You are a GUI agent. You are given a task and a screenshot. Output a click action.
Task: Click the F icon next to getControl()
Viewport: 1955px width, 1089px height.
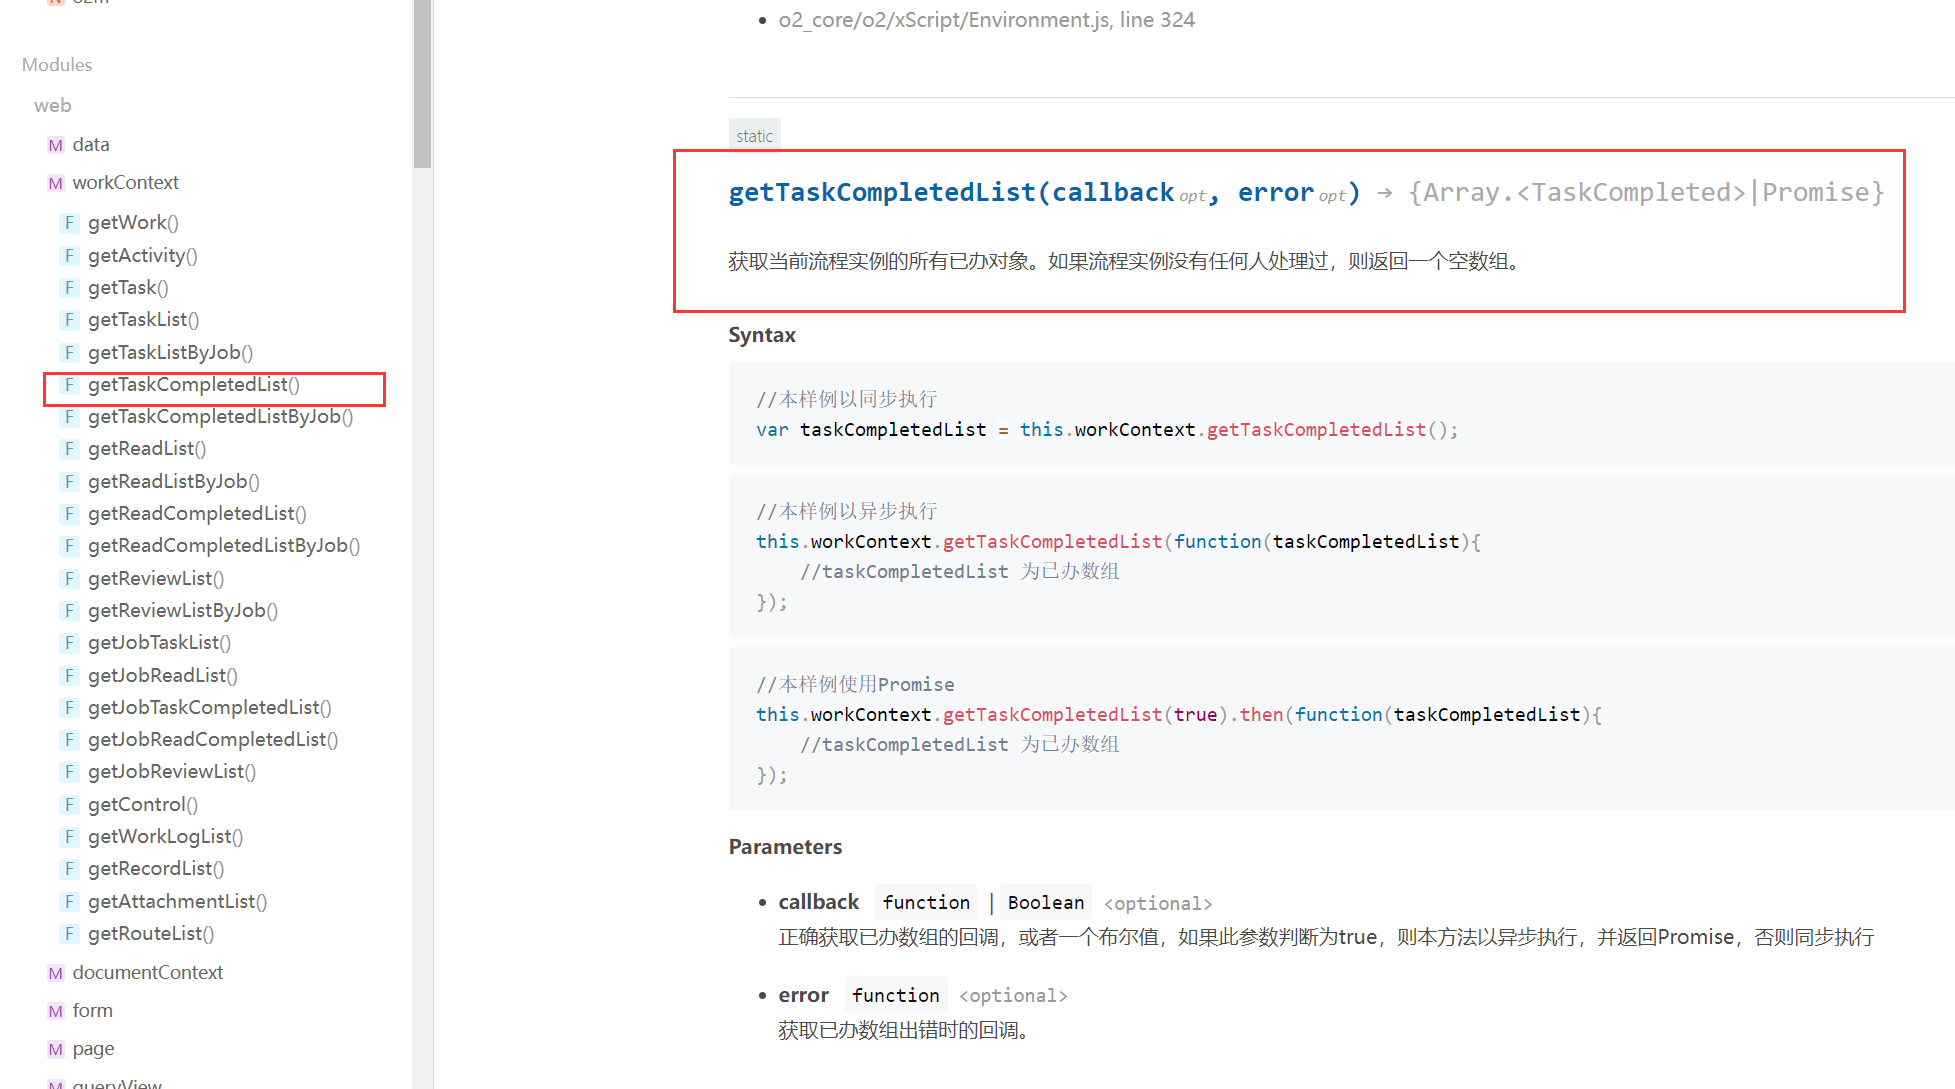(x=69, y=804)
